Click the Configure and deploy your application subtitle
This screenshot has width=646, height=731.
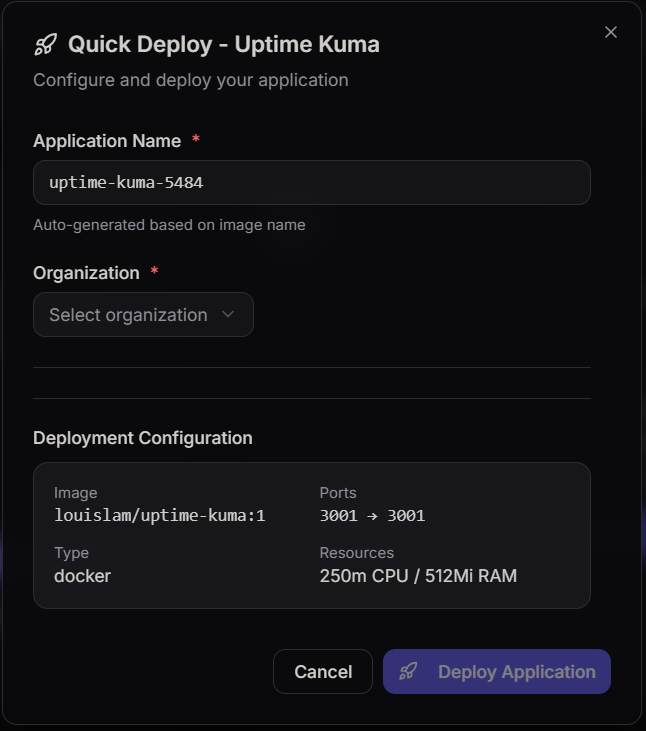[191, 80]
